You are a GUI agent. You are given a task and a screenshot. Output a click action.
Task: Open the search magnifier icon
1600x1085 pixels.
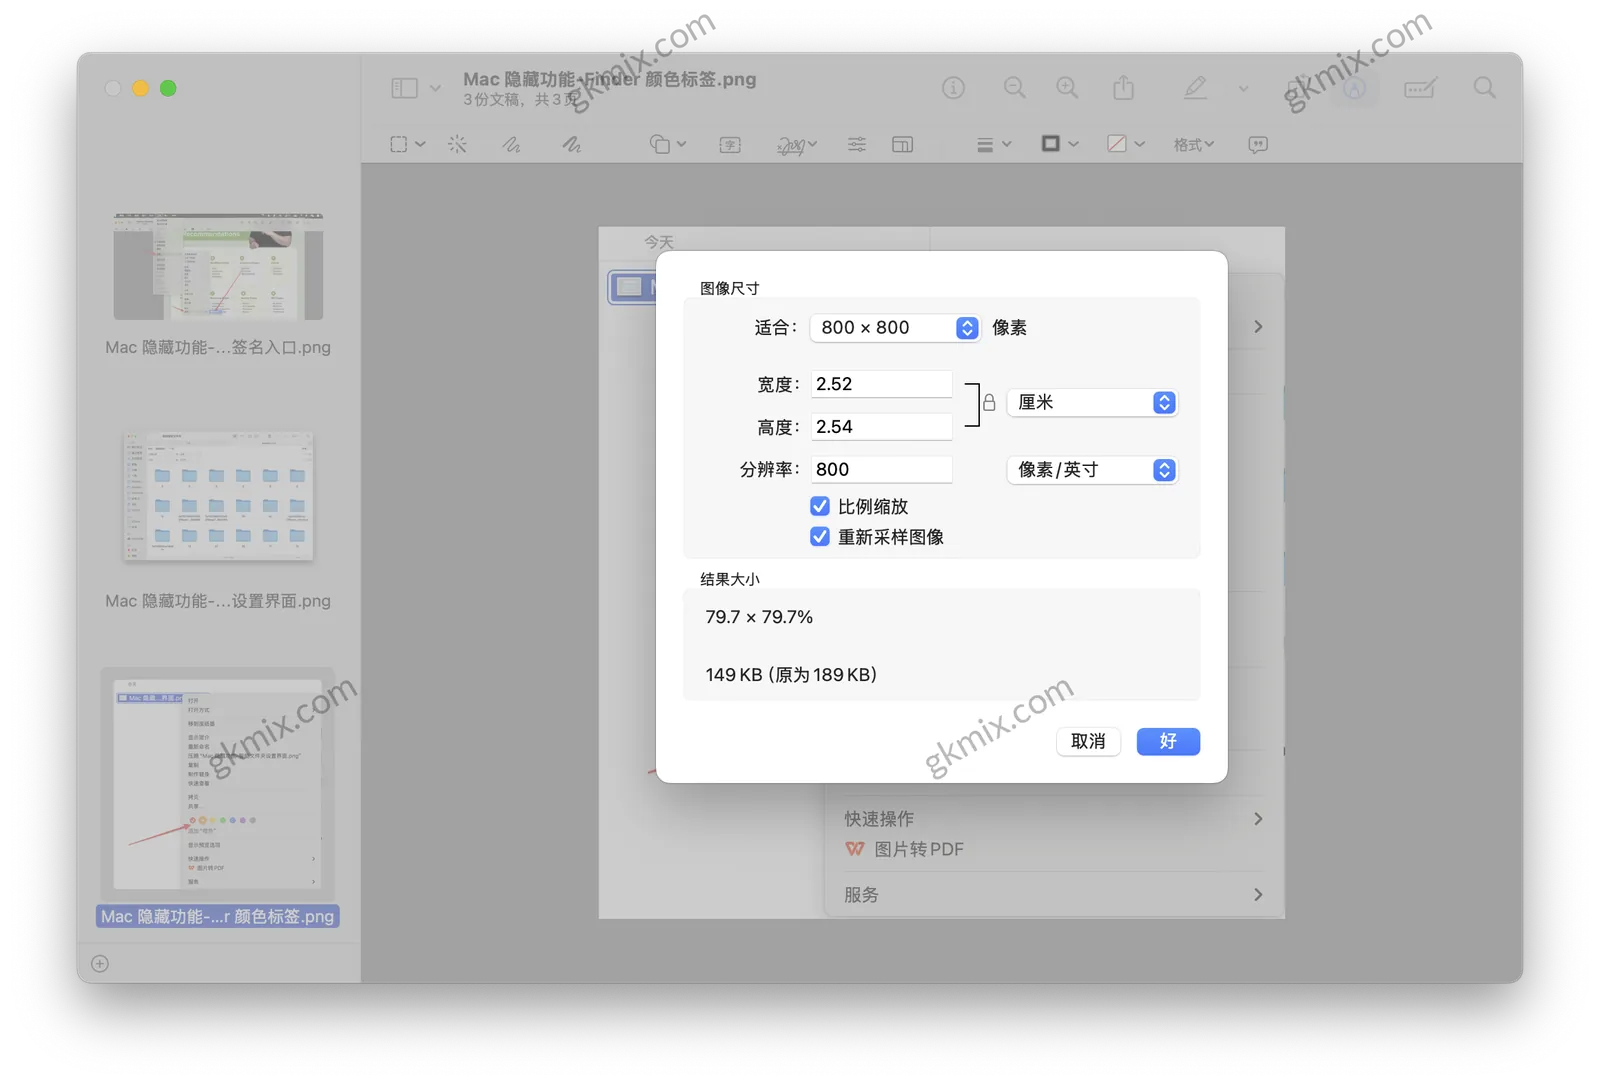(x=1485, y=88)
